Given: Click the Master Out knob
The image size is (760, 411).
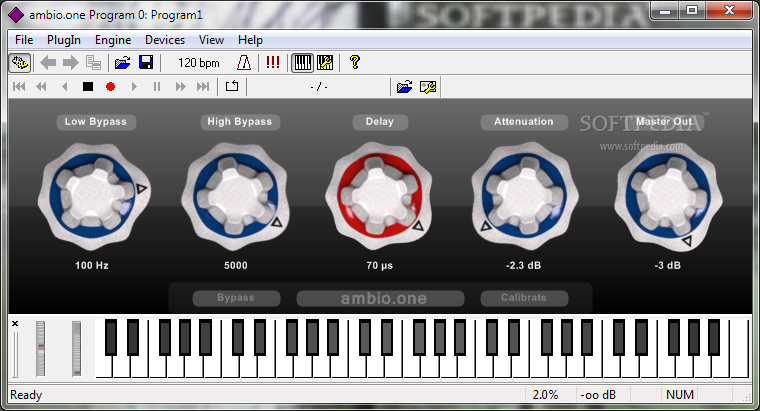Looking at the screenshot, I should pyautogui.click(x=668, y=196).
